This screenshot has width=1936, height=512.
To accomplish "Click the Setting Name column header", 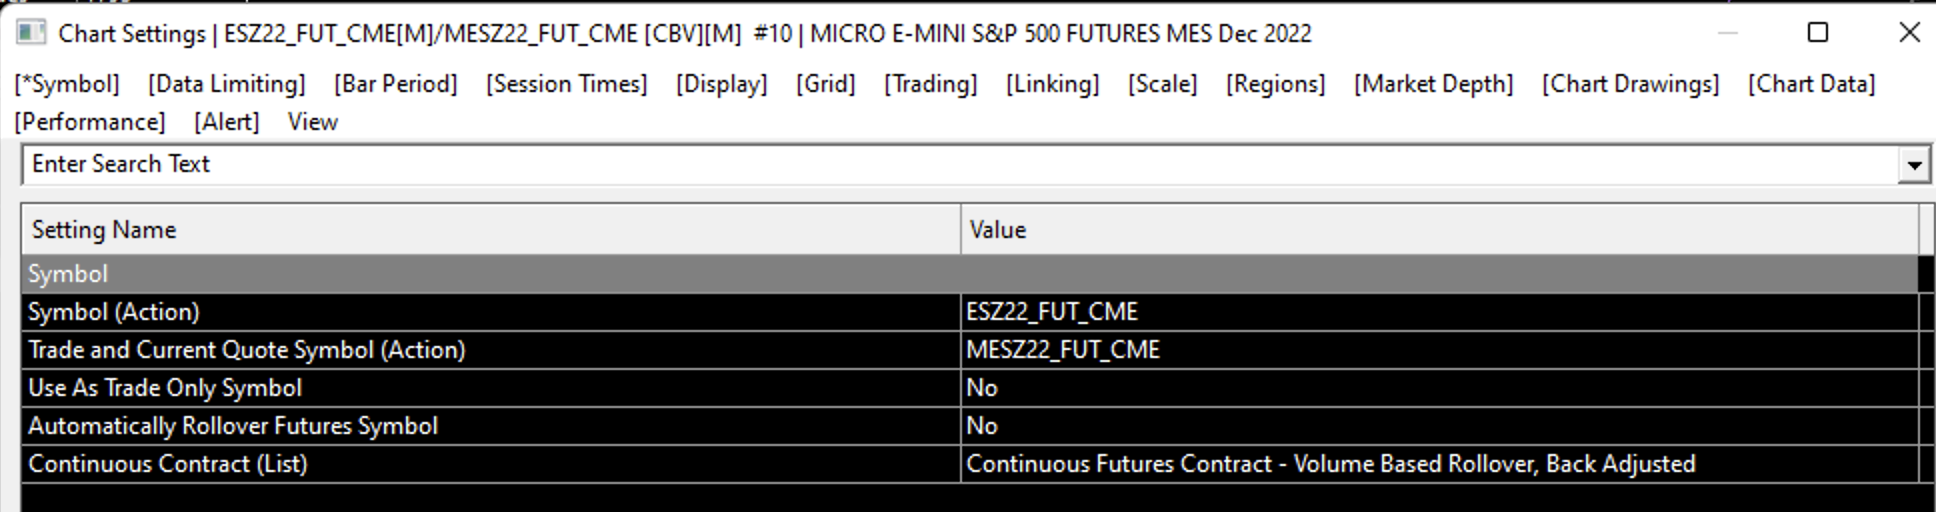I will click(104, 230).
